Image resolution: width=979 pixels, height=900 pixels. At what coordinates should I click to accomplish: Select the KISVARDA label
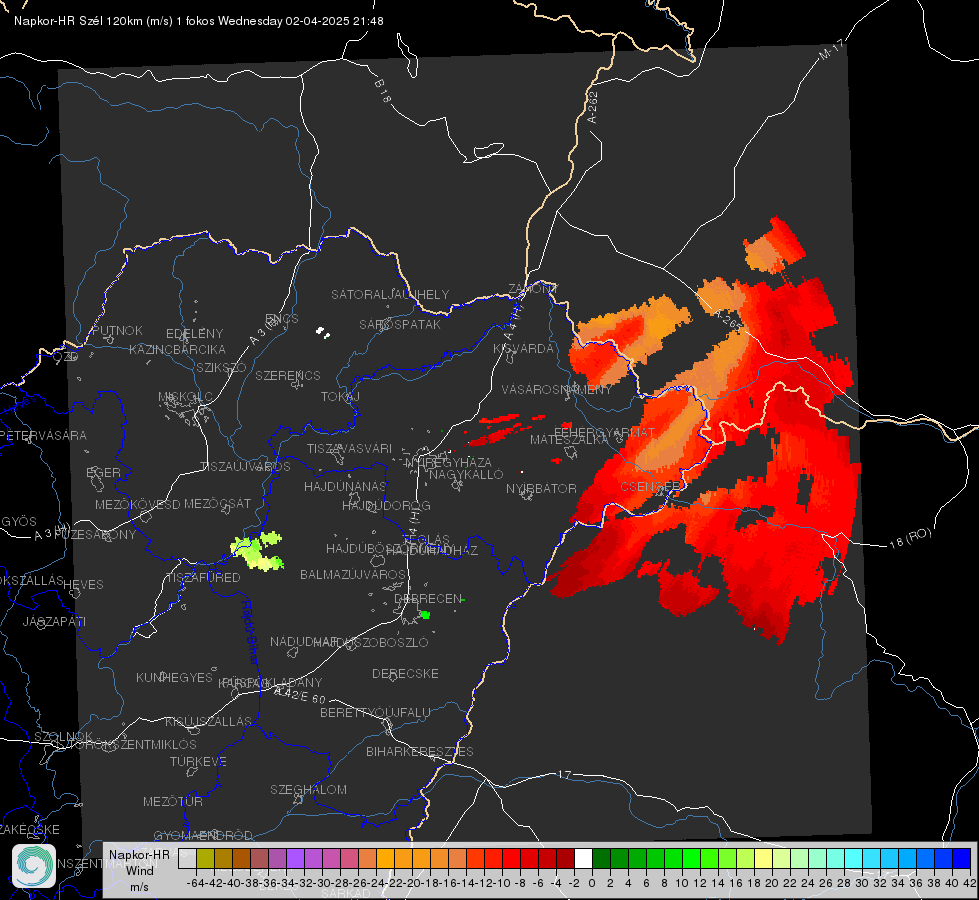[524, 349]
